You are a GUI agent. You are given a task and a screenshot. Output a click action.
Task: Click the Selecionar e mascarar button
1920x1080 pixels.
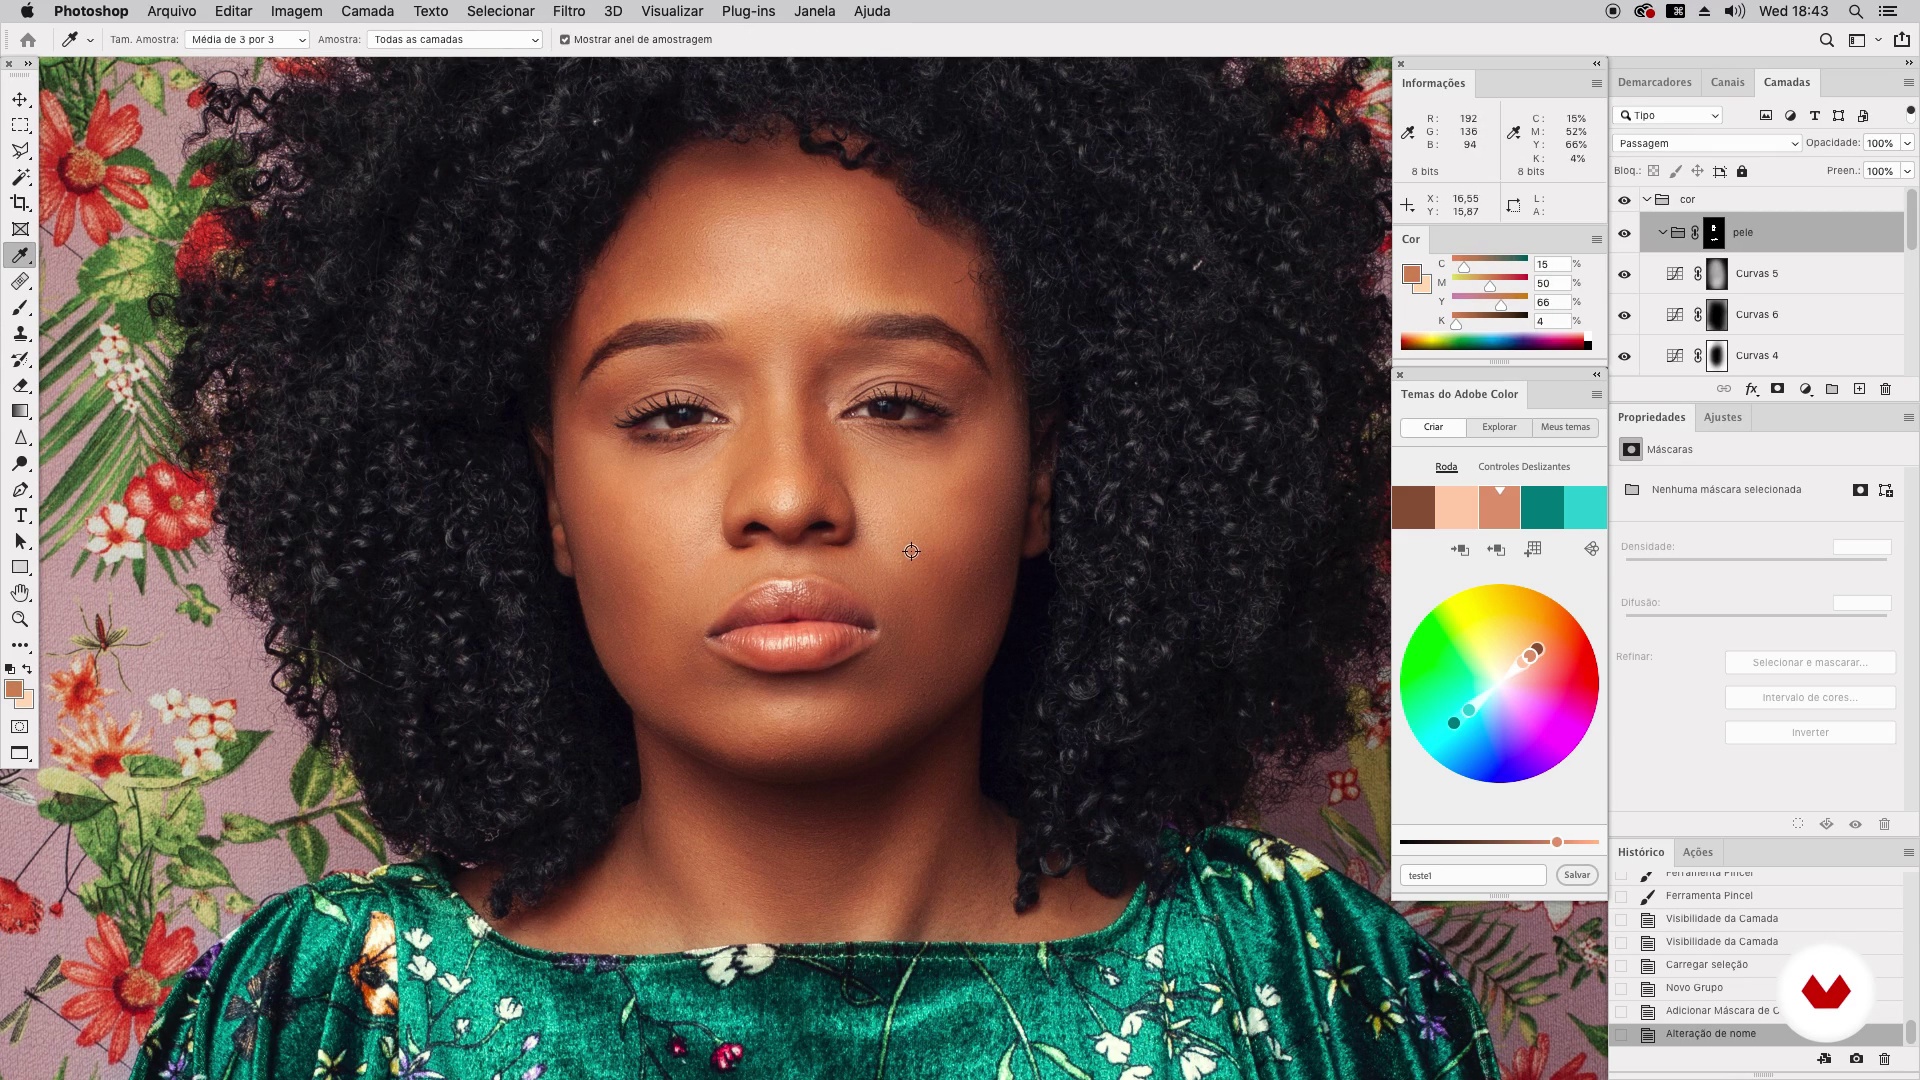[x=1810, y=662]
